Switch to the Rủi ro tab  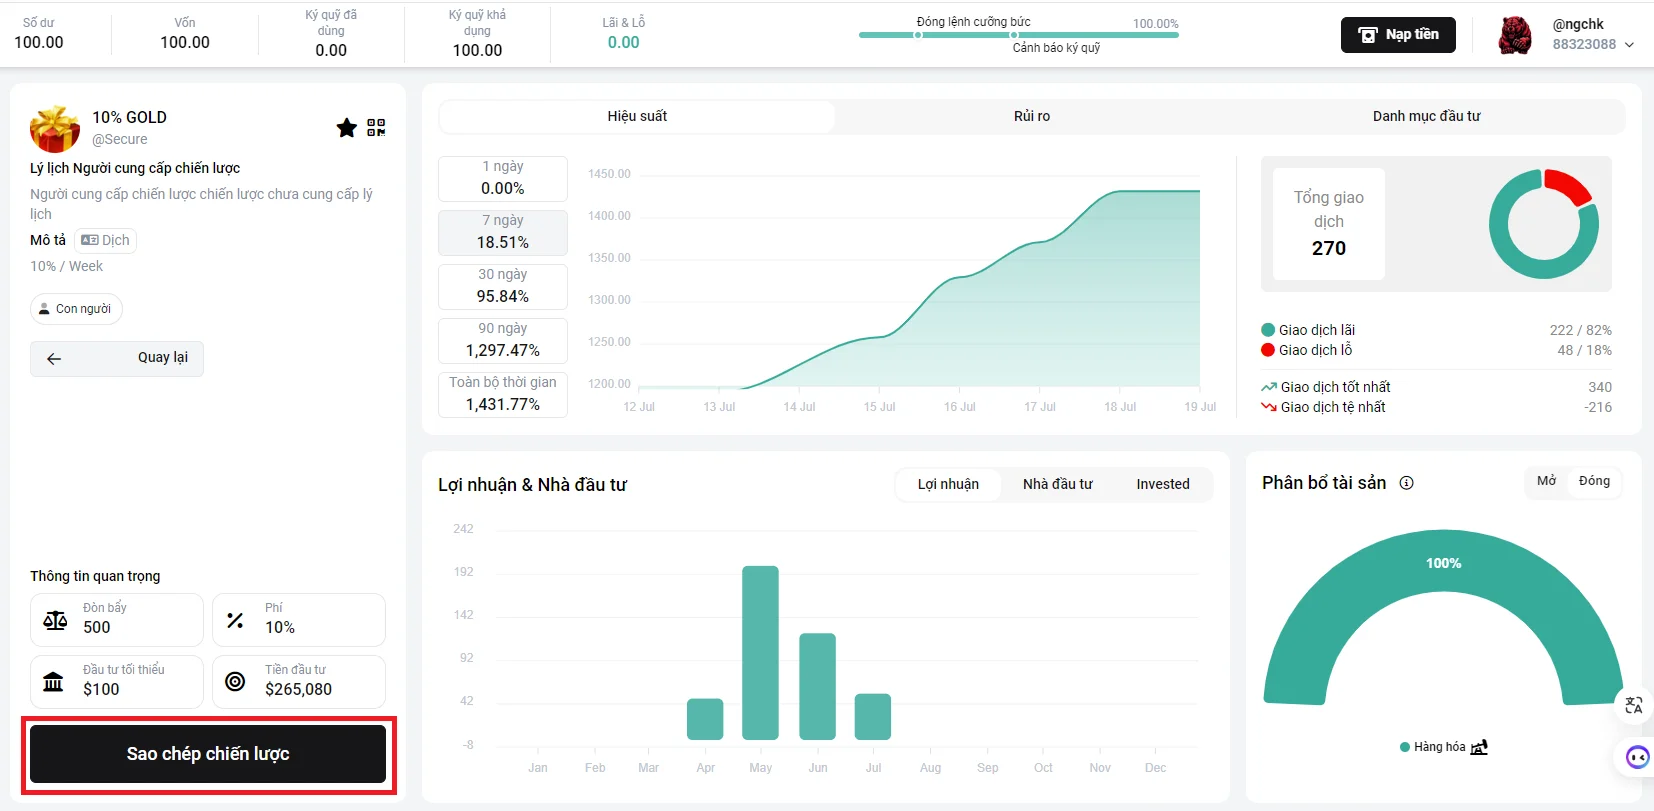(1032, 116)
